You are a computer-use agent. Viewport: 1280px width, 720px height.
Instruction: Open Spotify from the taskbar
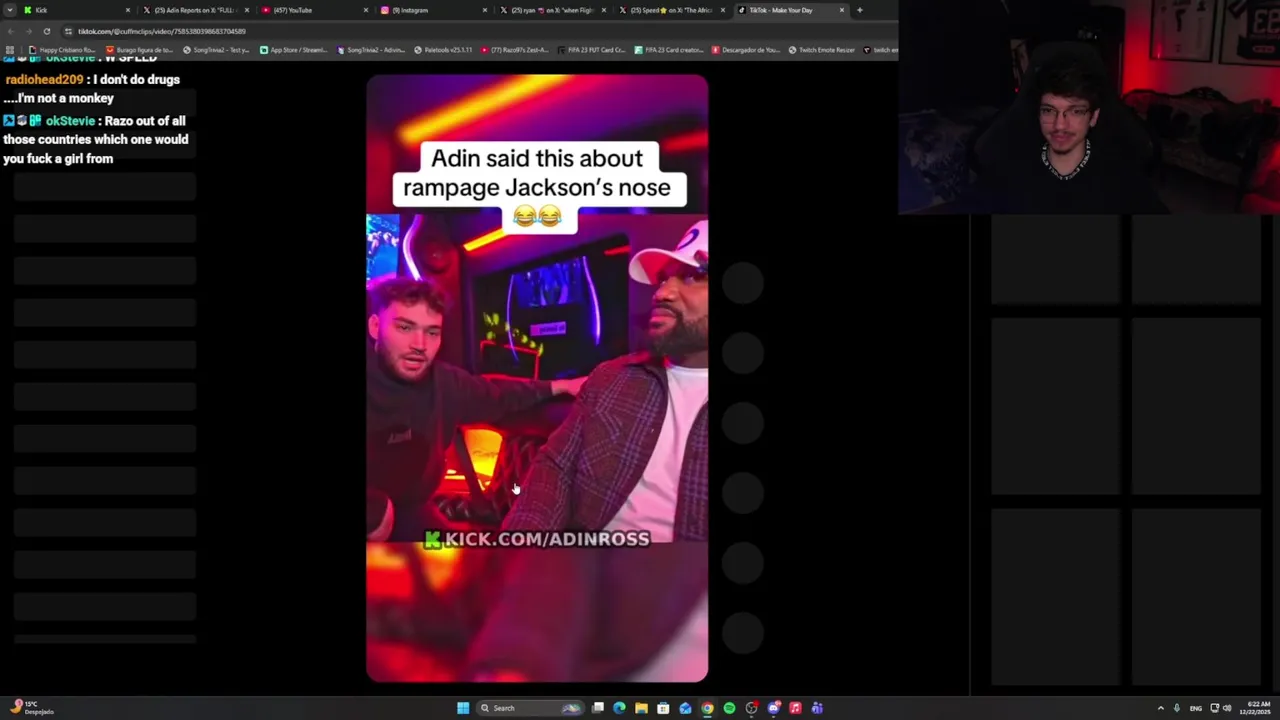tap(729, 708)
